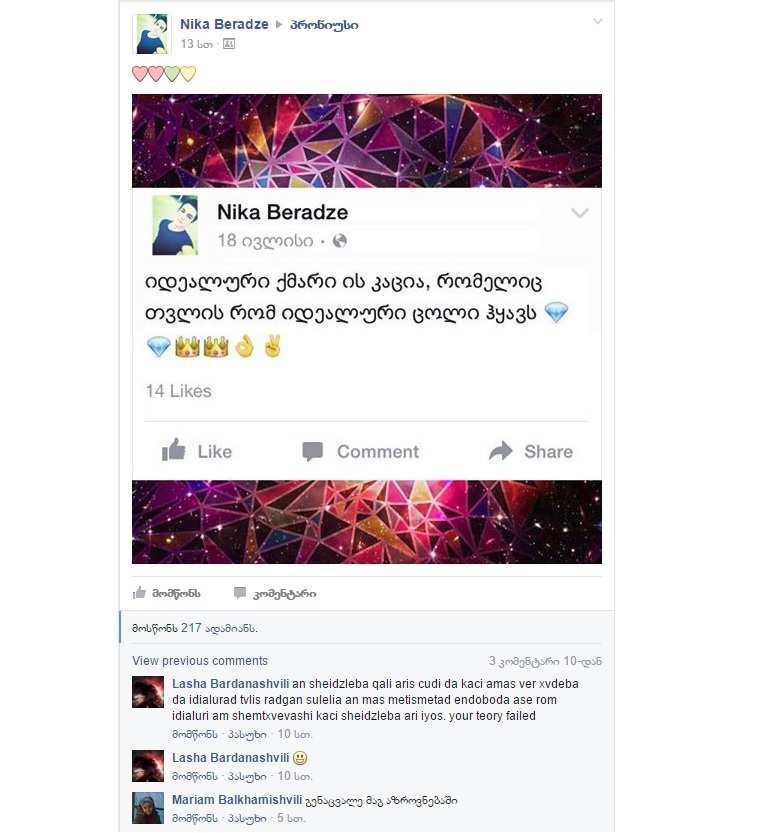This screenshot has height=833, width=768.
Task: Like the post with მომწონს thumbs-up button
Action: pos(167,593)
